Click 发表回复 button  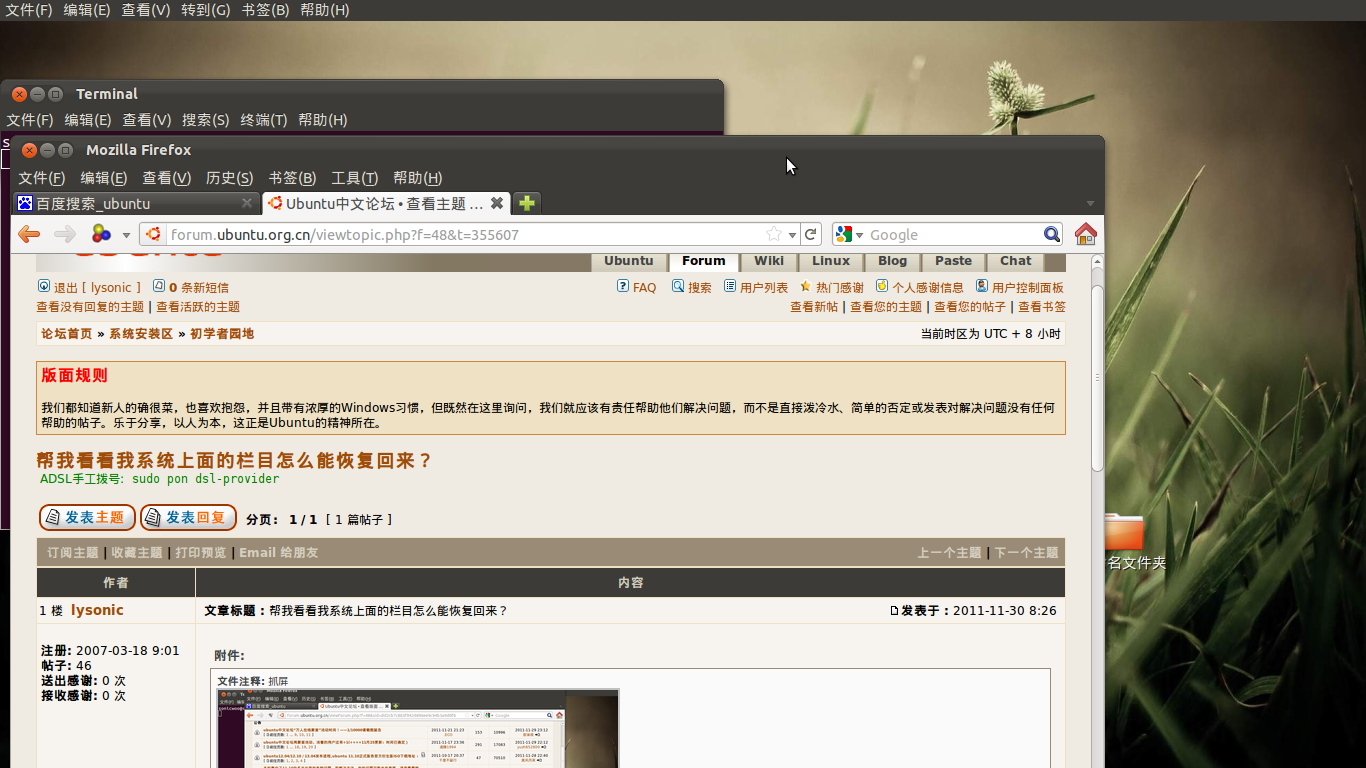[188, 517]
